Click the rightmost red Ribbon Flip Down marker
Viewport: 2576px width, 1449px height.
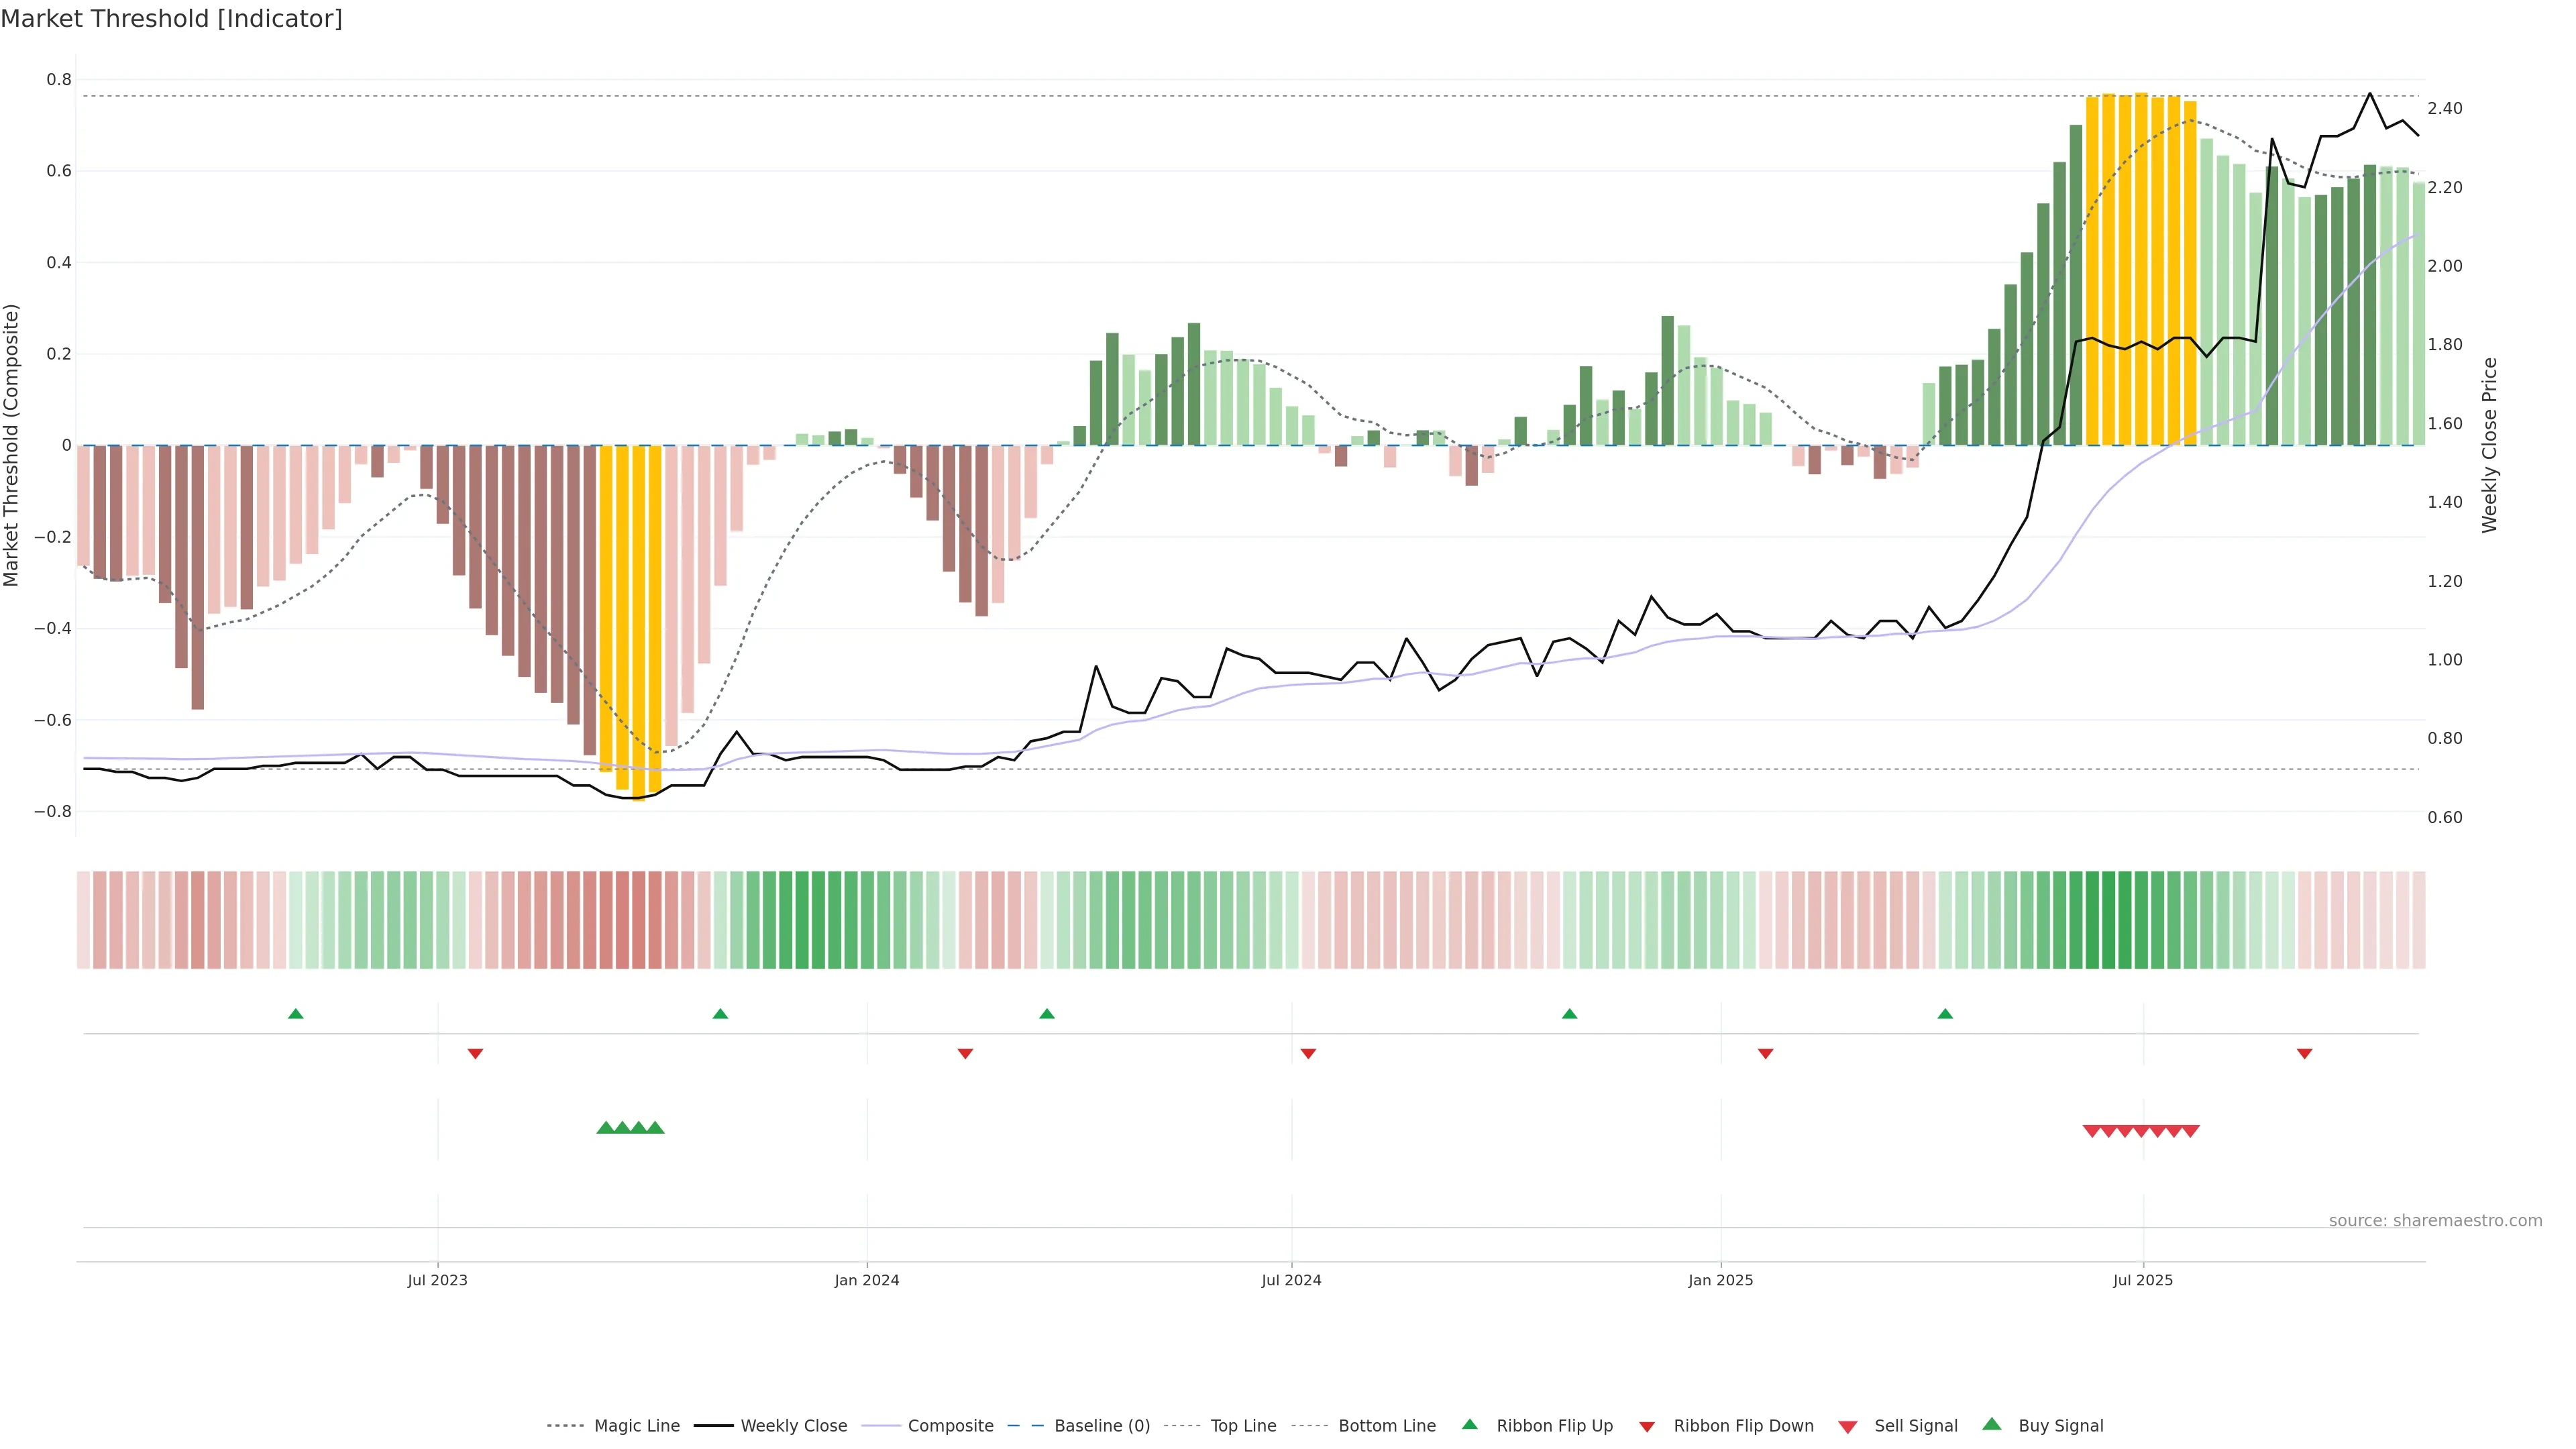[2304, 1053]
